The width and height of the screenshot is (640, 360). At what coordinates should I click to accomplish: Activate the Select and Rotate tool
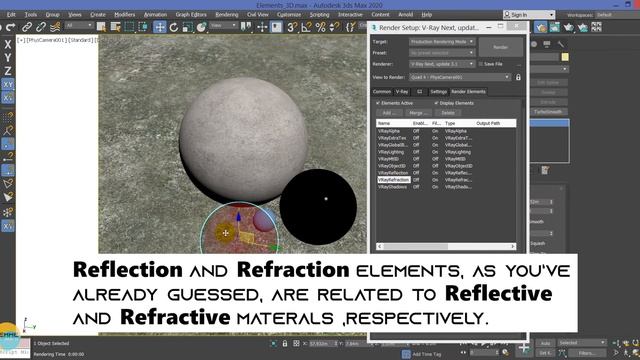(174, 27)
